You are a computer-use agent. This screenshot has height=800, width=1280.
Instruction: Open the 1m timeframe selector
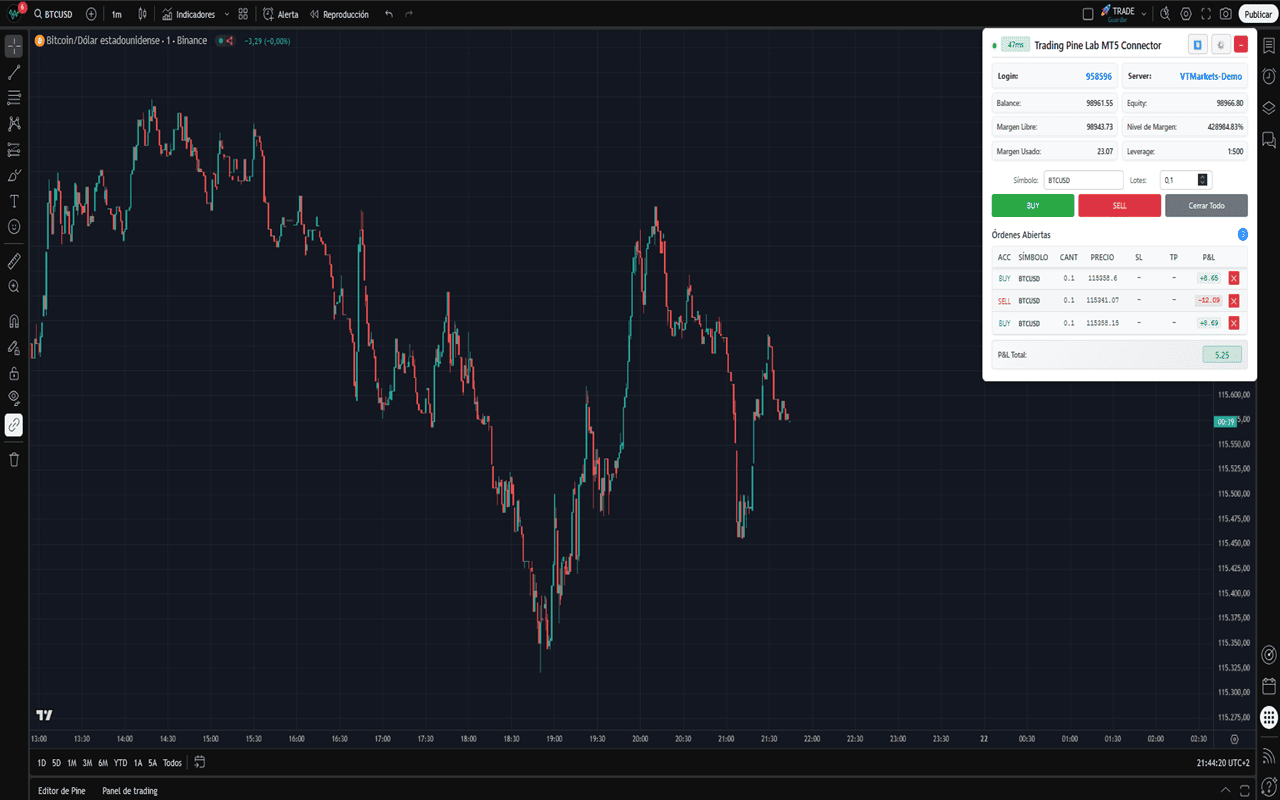(x=116, y=14)
